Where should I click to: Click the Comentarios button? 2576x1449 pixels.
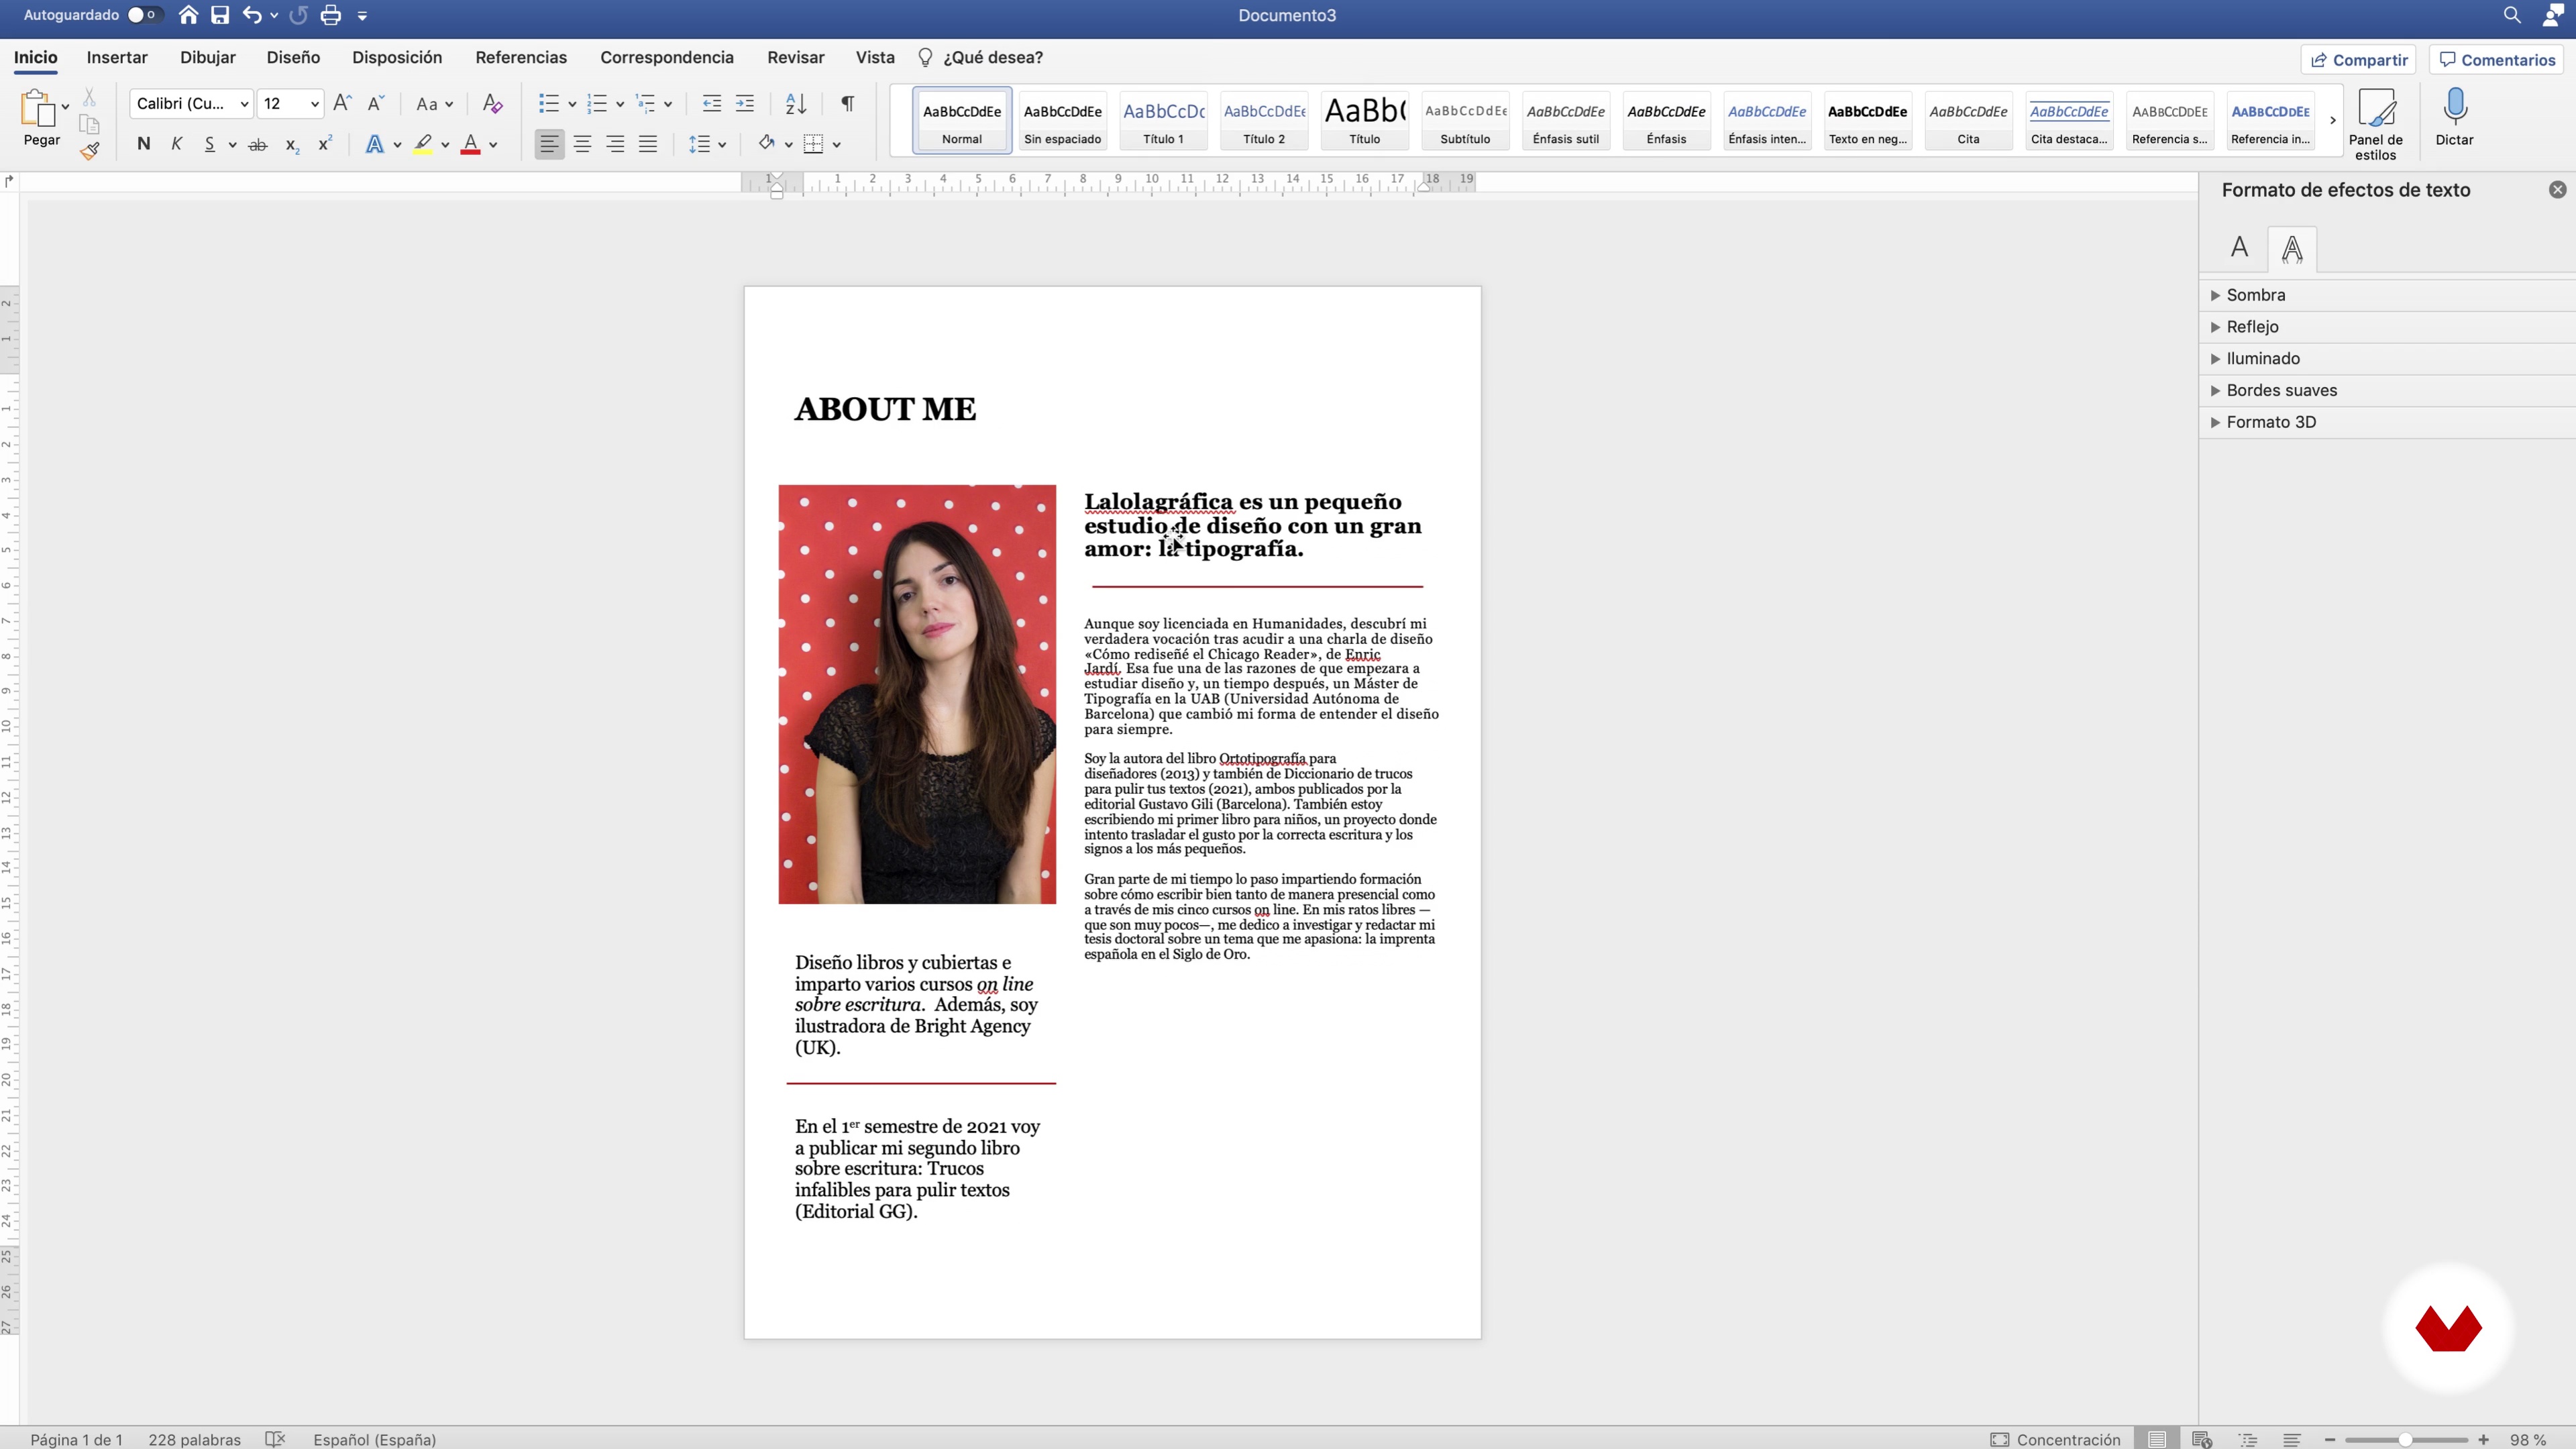coord(2497,60)
